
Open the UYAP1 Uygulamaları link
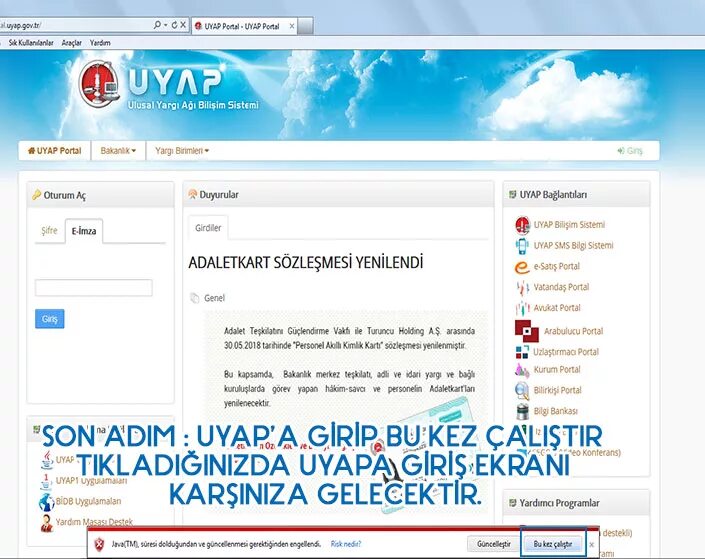pos(91,480)
